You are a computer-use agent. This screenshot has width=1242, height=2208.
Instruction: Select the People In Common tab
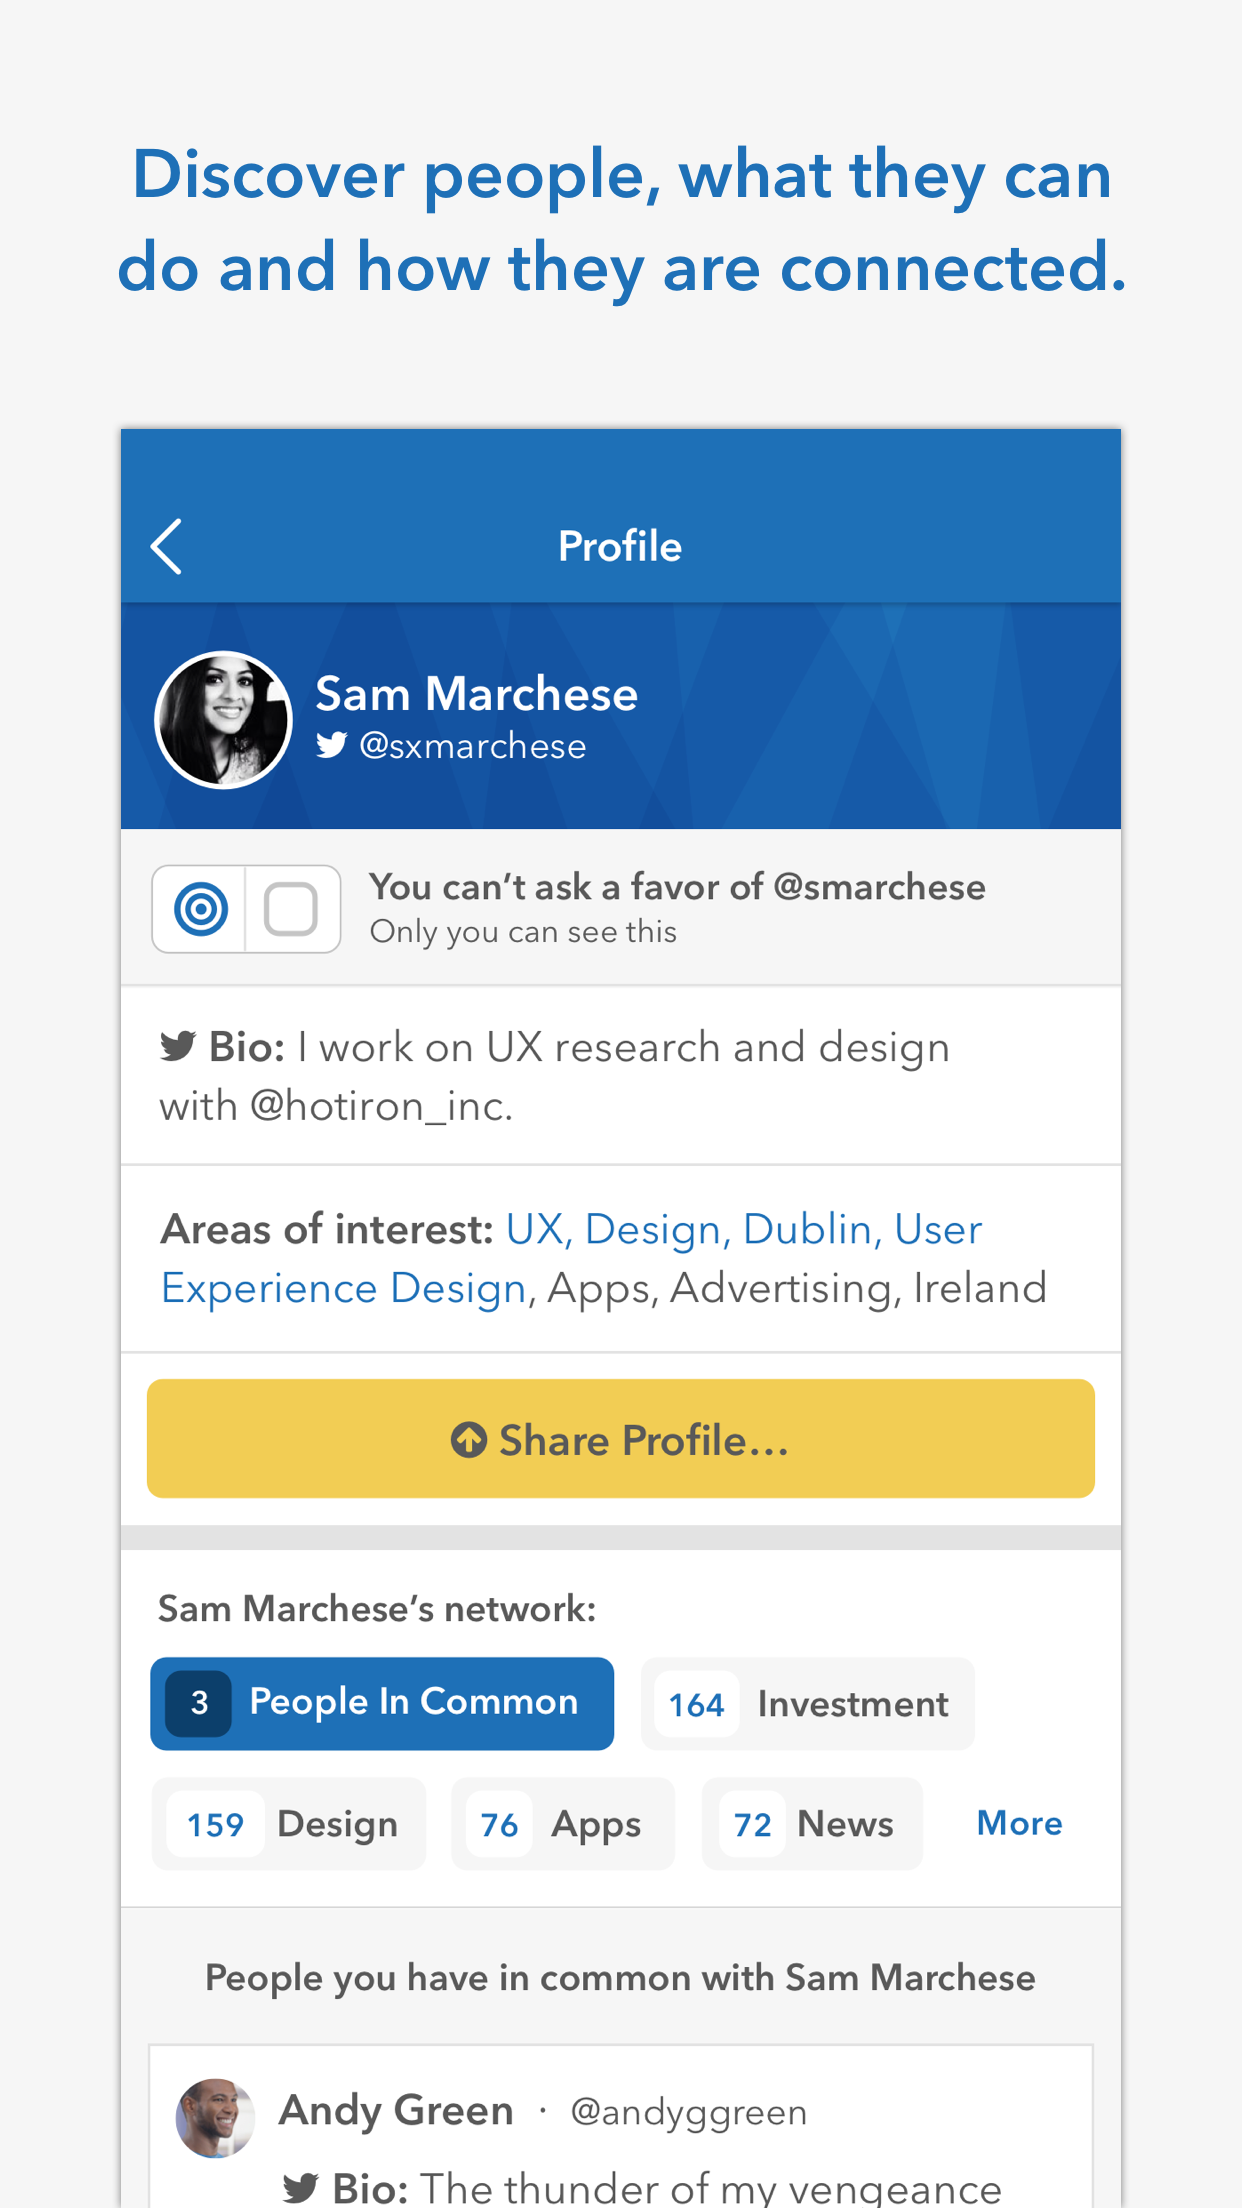(x=382, y=1703)
